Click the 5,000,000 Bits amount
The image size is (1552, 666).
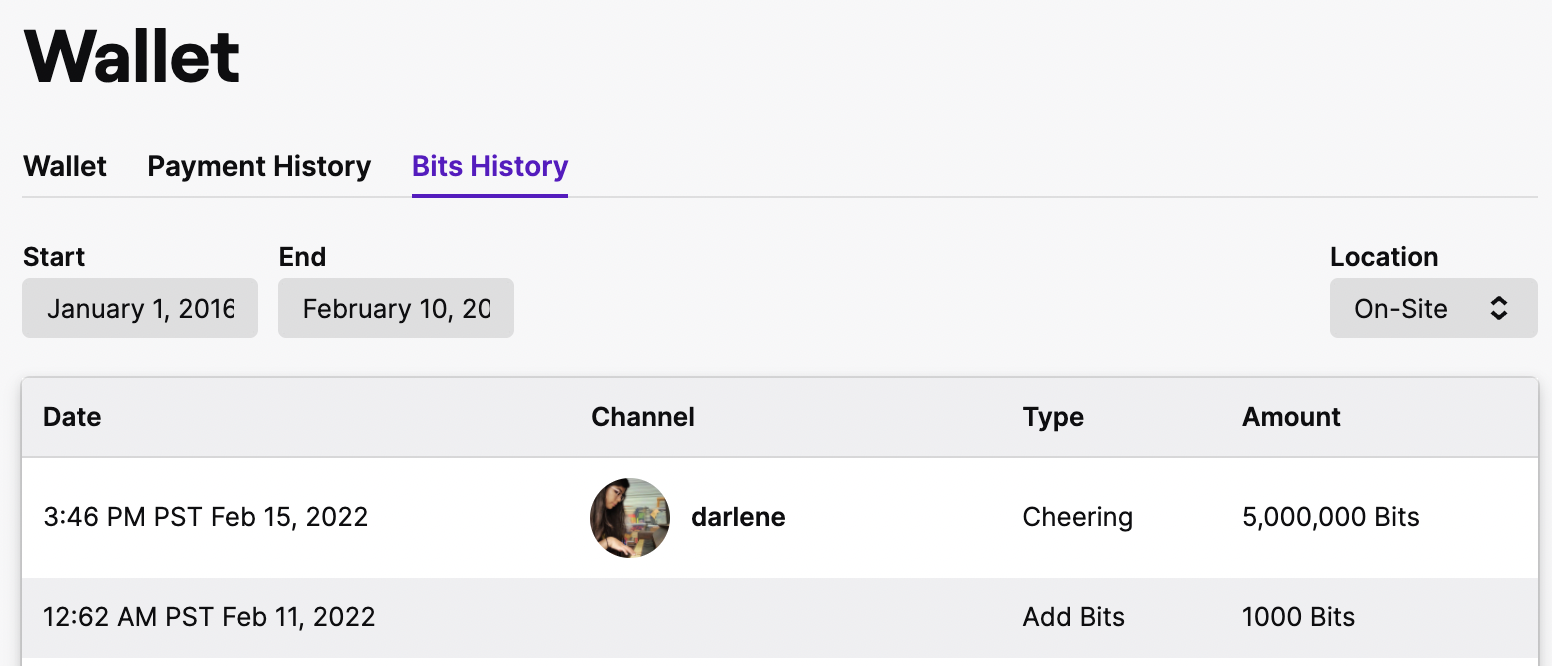[1330, 517]
